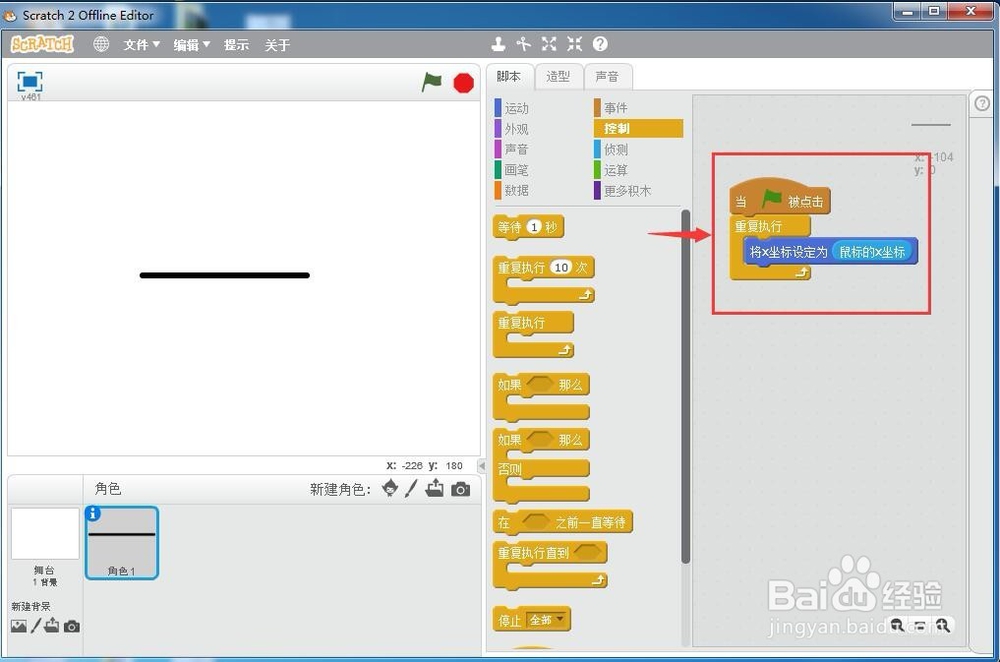The height and width of the screenshot is (662, 1000).
Task: Open the 文件 menu
Action: 141,45
